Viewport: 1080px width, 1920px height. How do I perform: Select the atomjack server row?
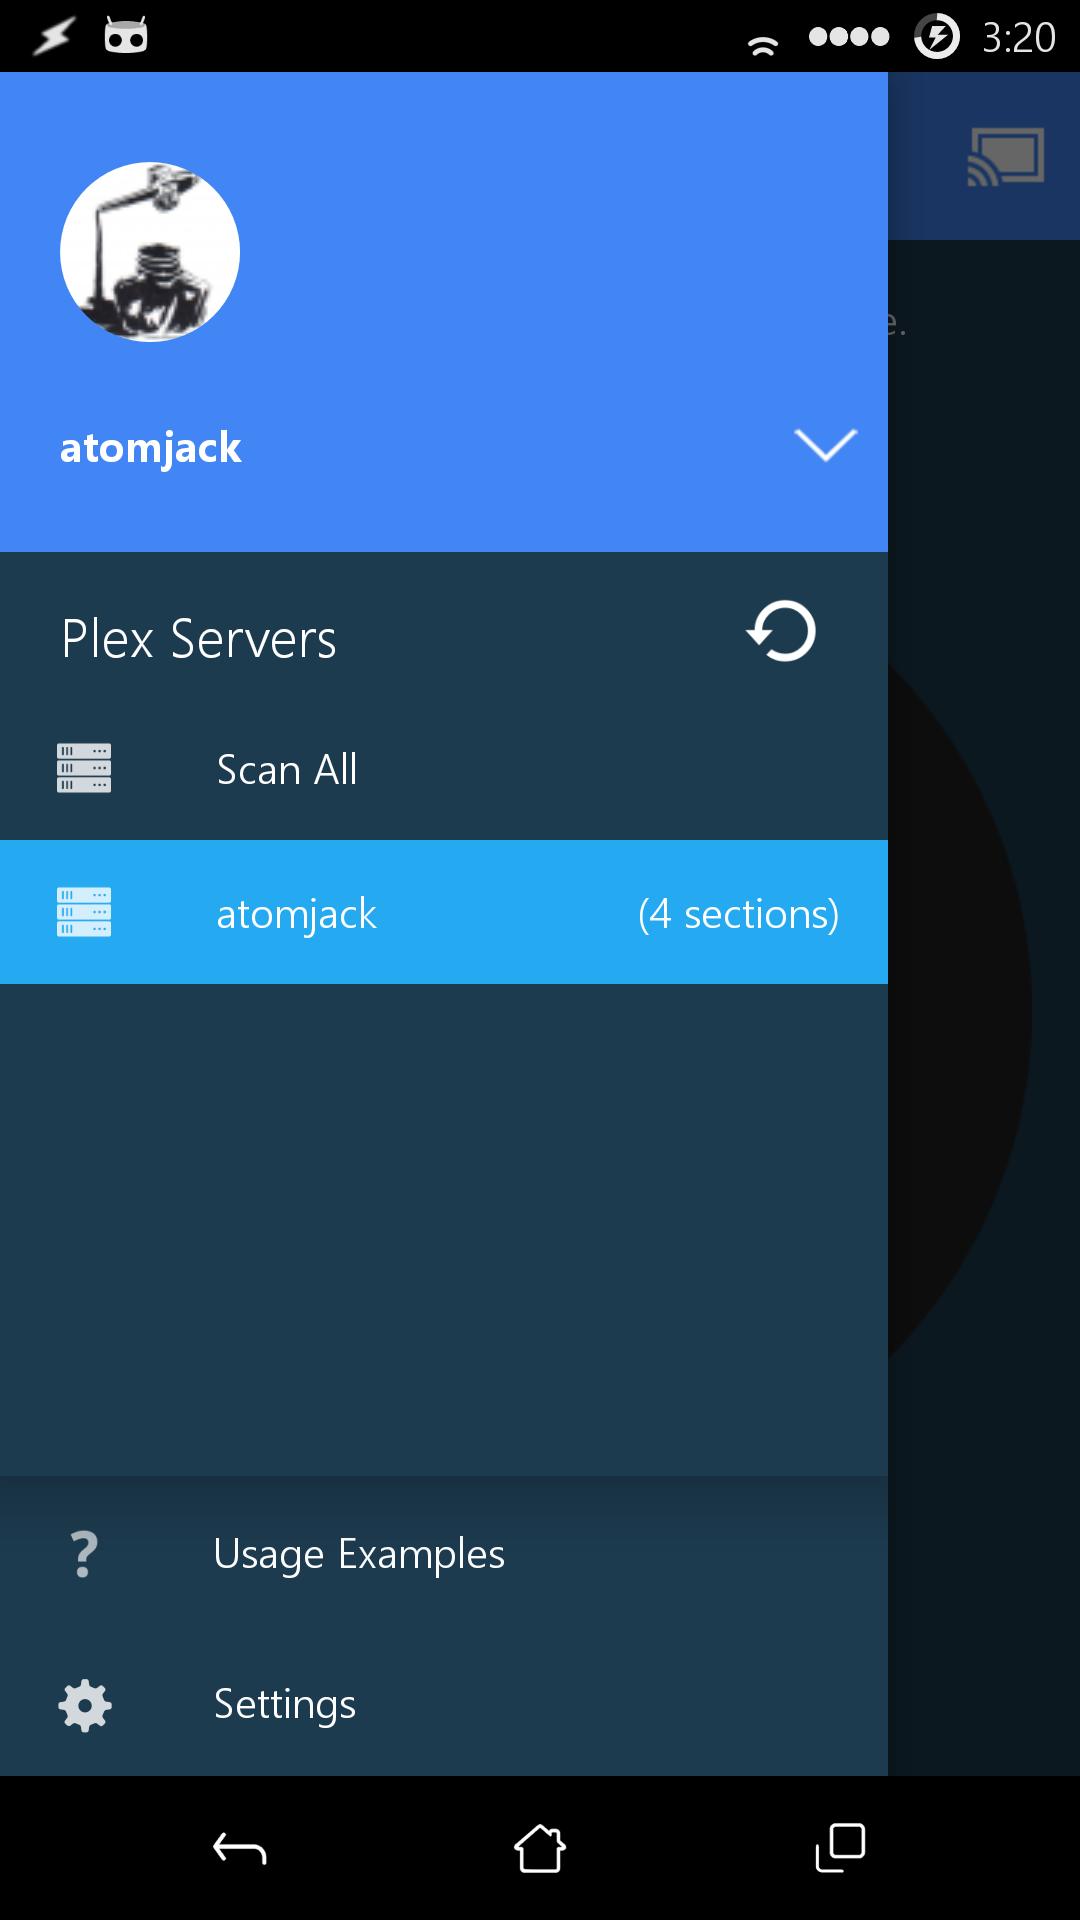(x=444, y=912)
